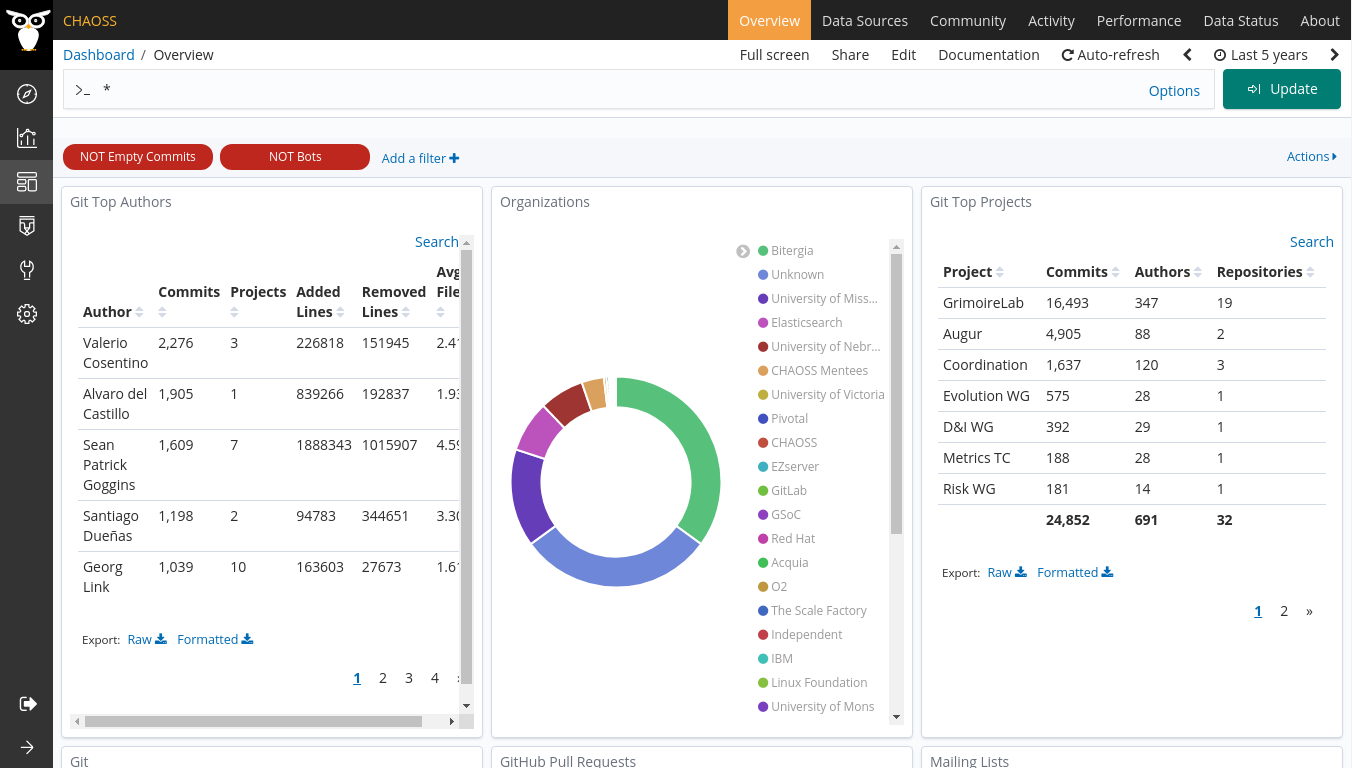Open the Management gear icon in sidebar
Screen dimensions: 1352x768
click(27, 314)
